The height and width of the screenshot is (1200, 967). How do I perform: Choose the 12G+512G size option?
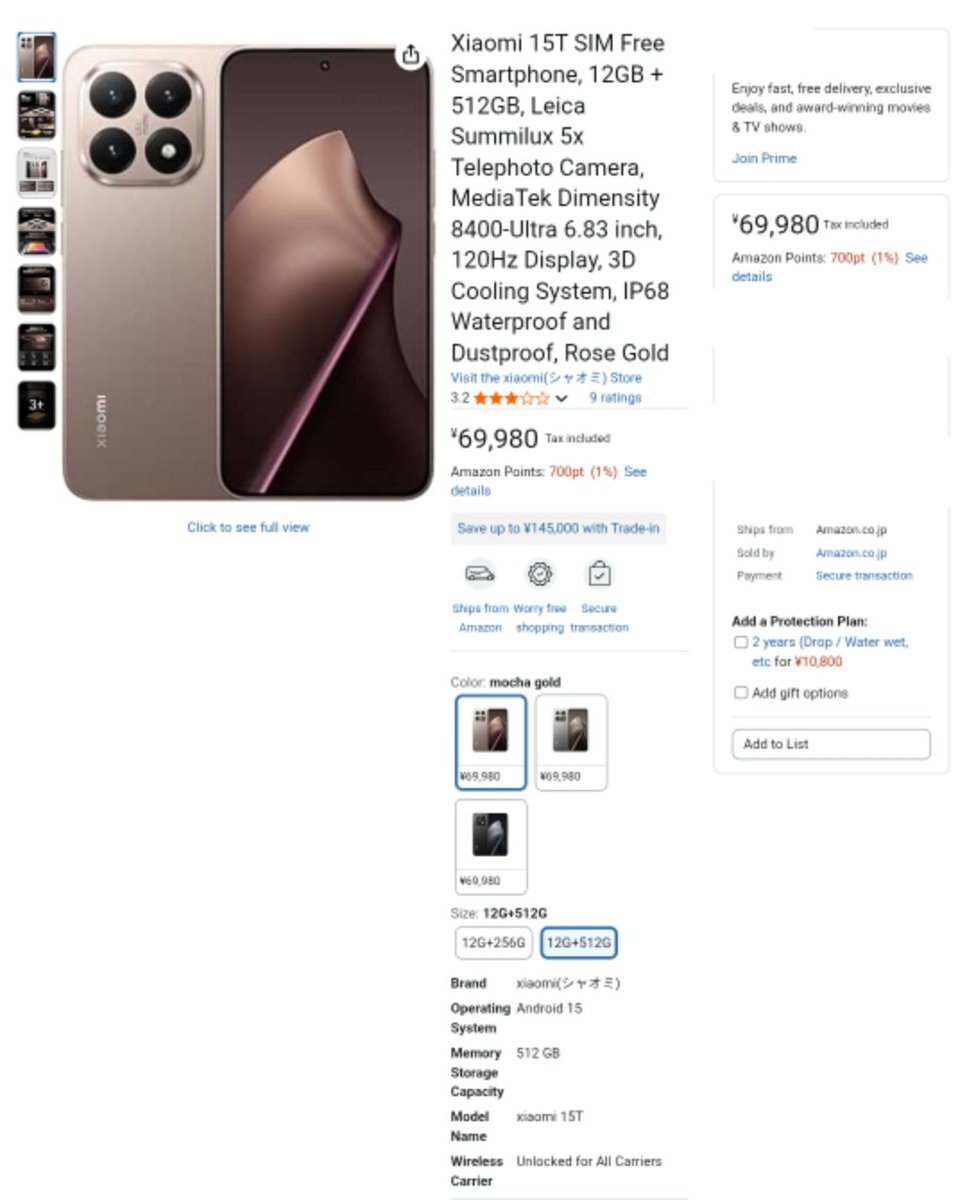click(579, 942)
